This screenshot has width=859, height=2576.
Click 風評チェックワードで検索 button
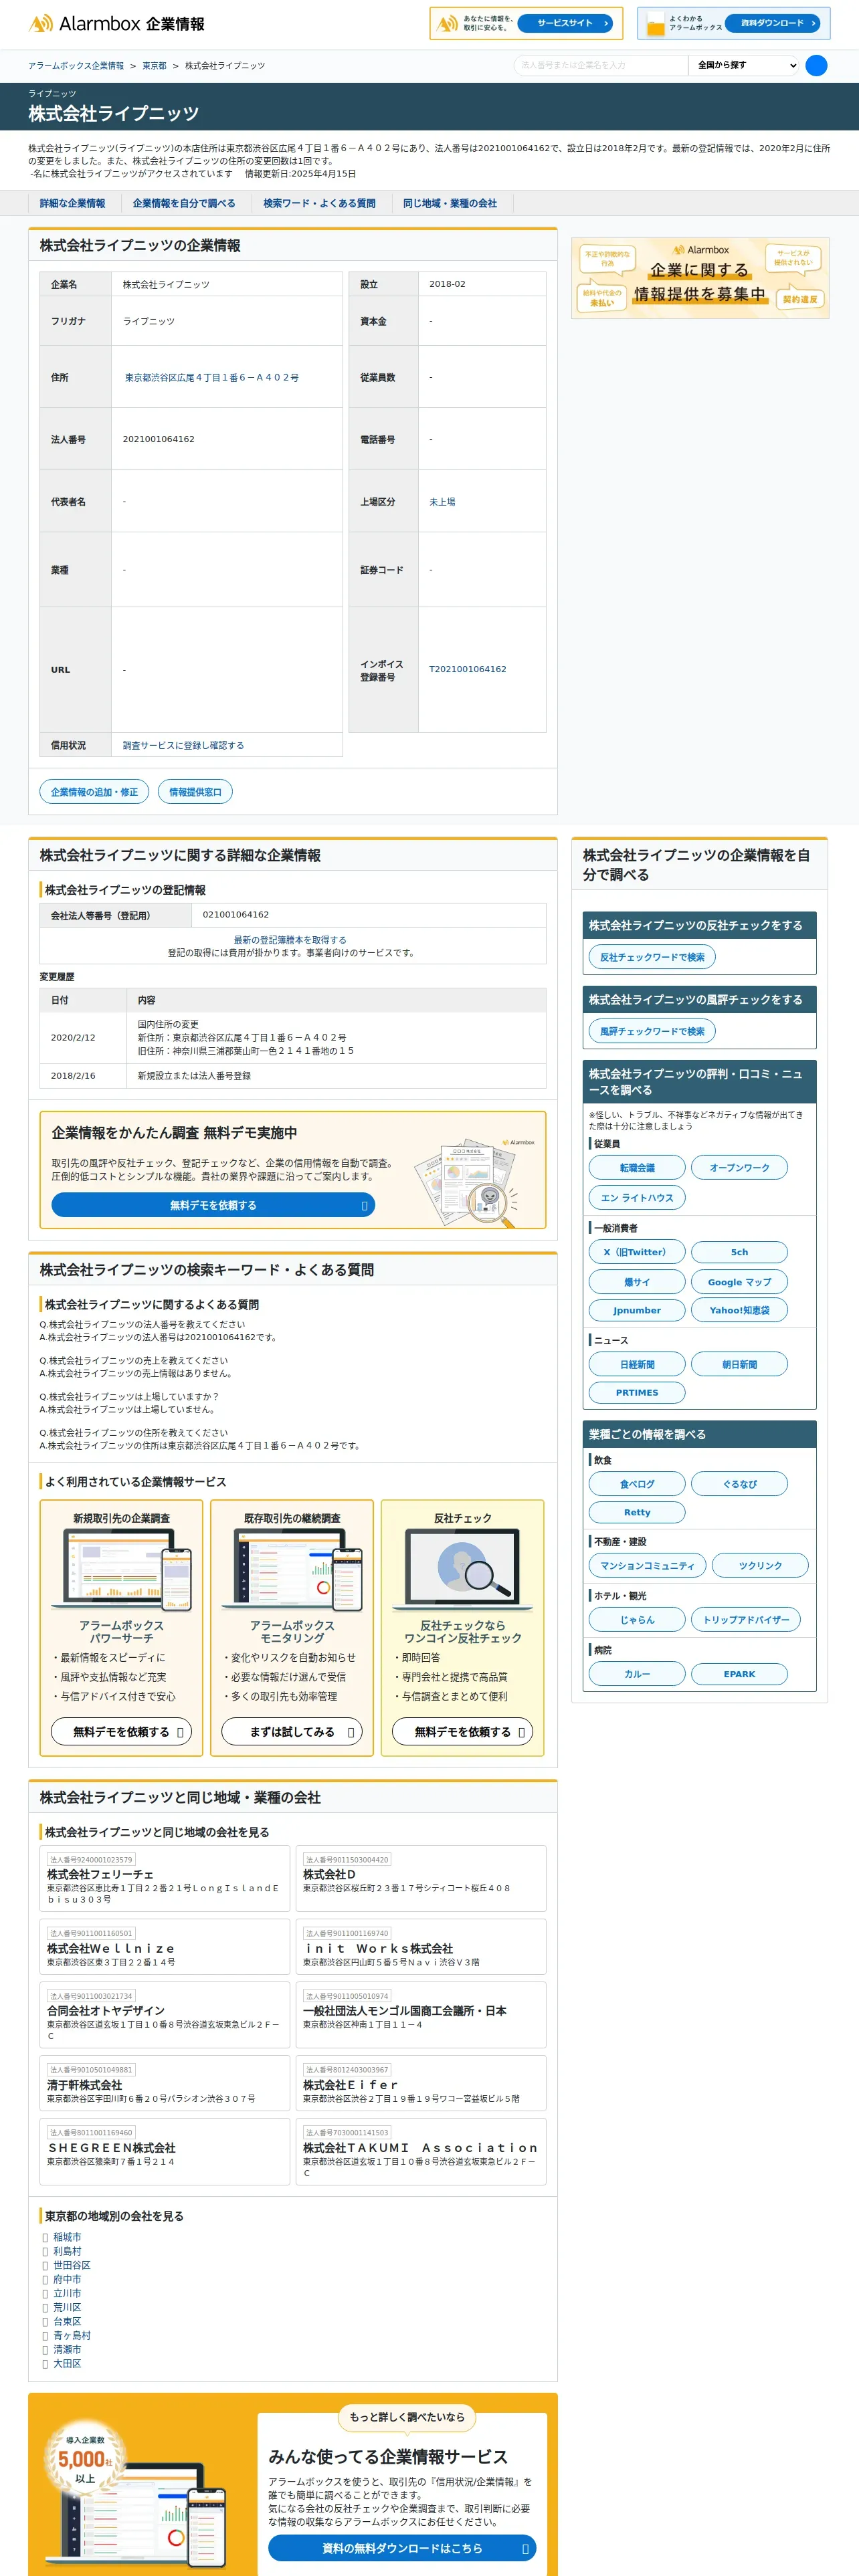click(652, 1031)
